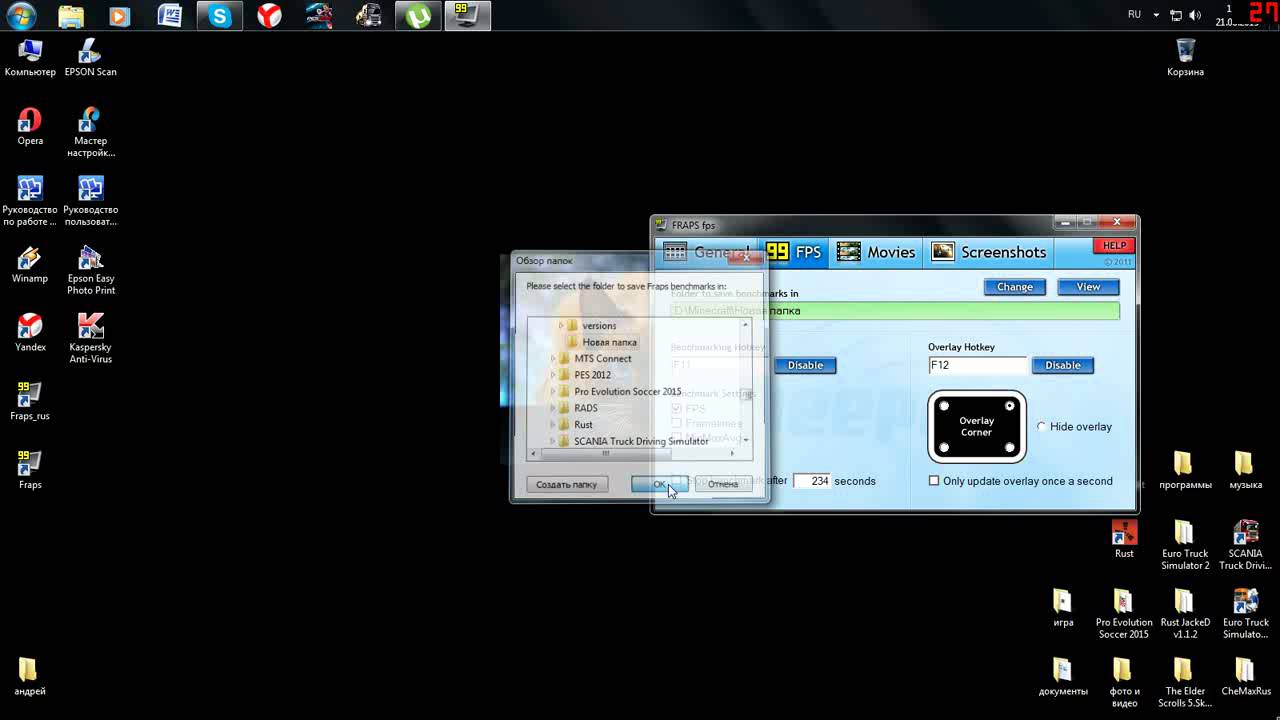Expand the RADS folder node
Image resolution: width=1280 pixels, height=720 pixels.
553,408
